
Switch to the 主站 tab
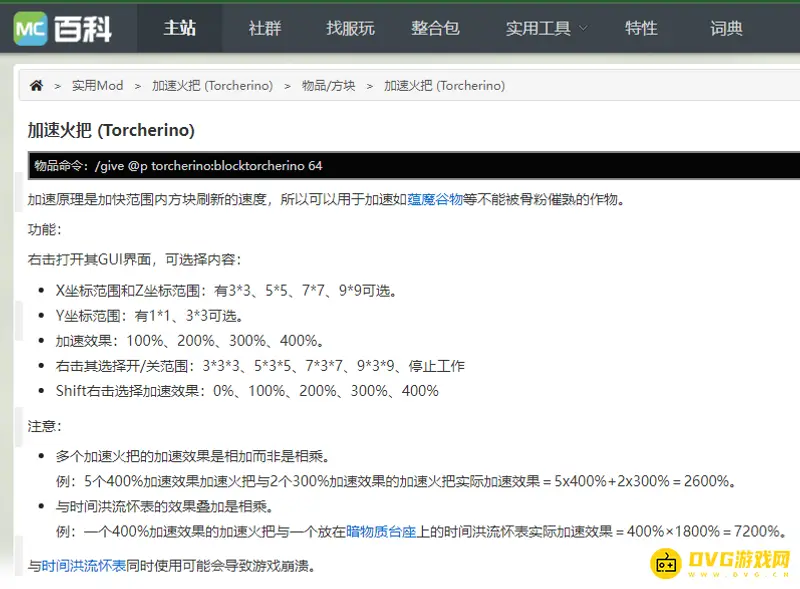(180, 28)
